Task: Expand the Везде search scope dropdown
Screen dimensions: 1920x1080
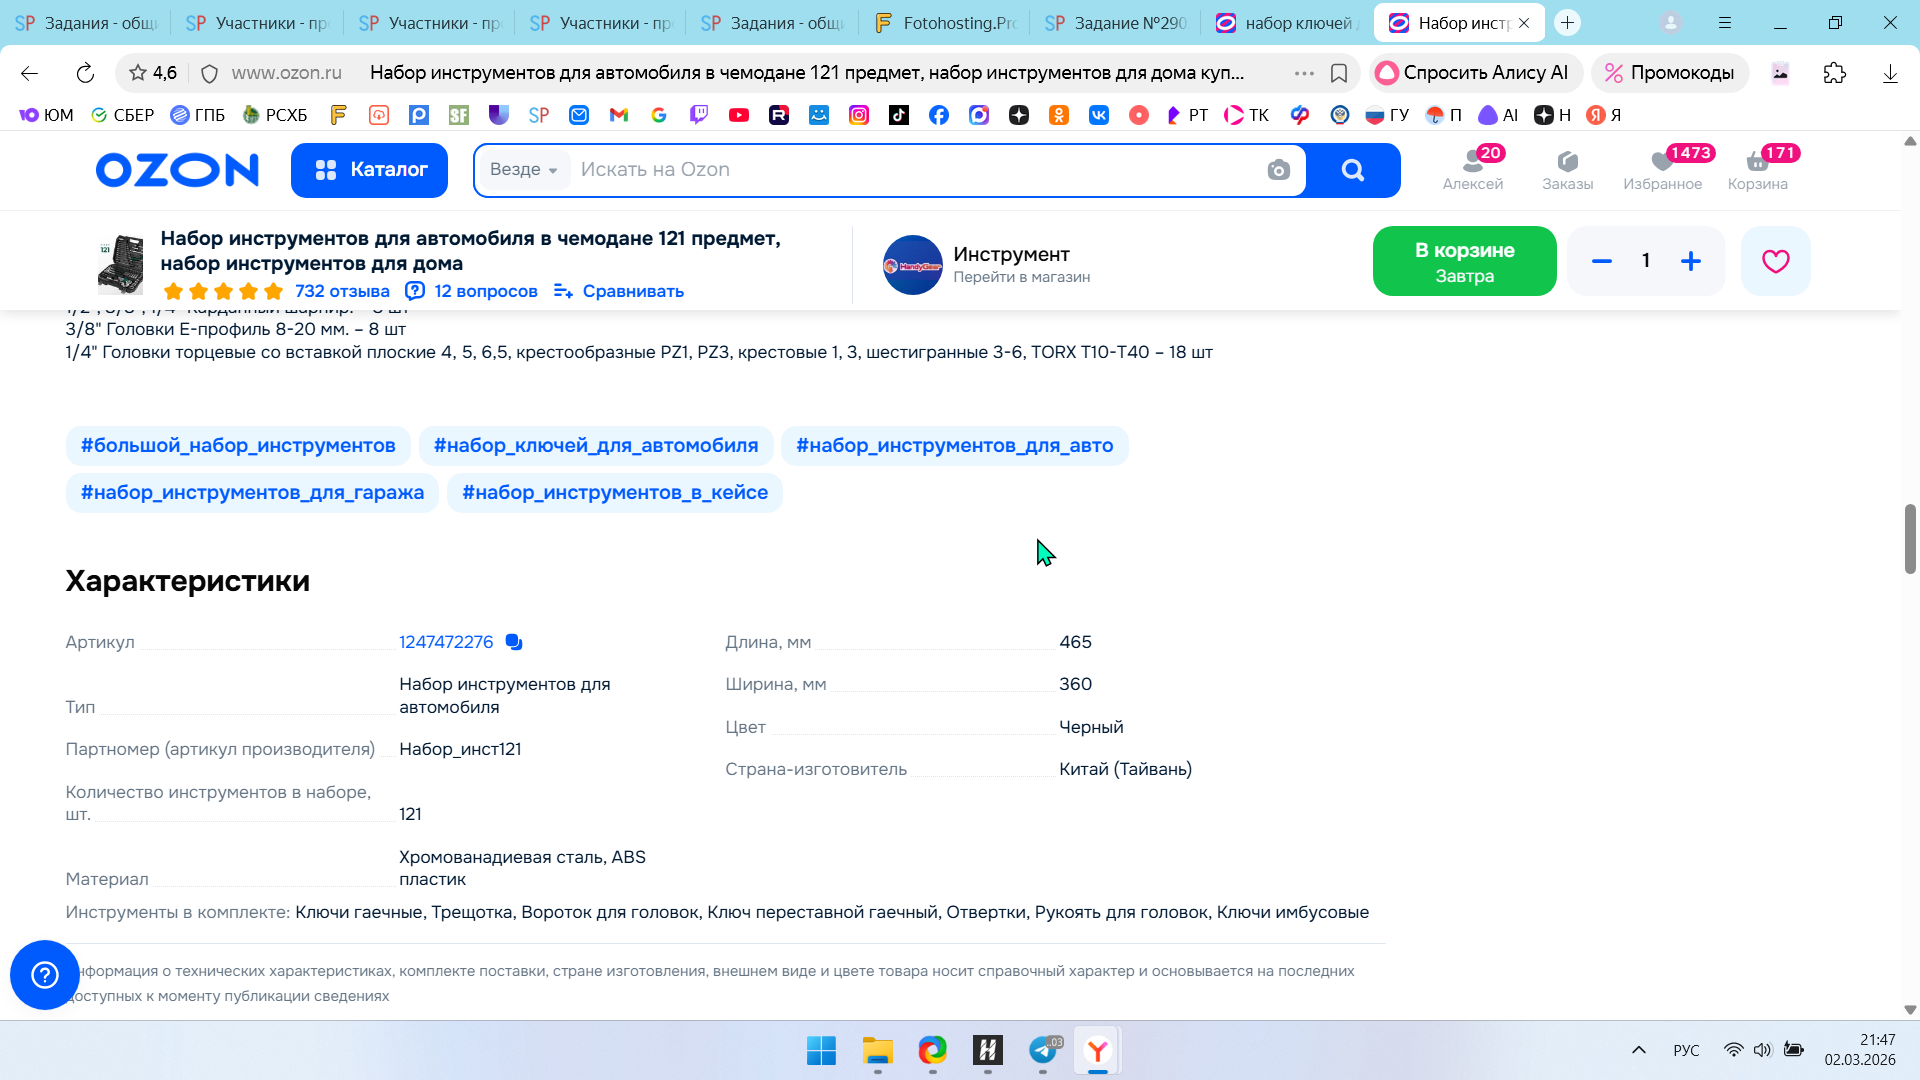Action: coord(524,170)
